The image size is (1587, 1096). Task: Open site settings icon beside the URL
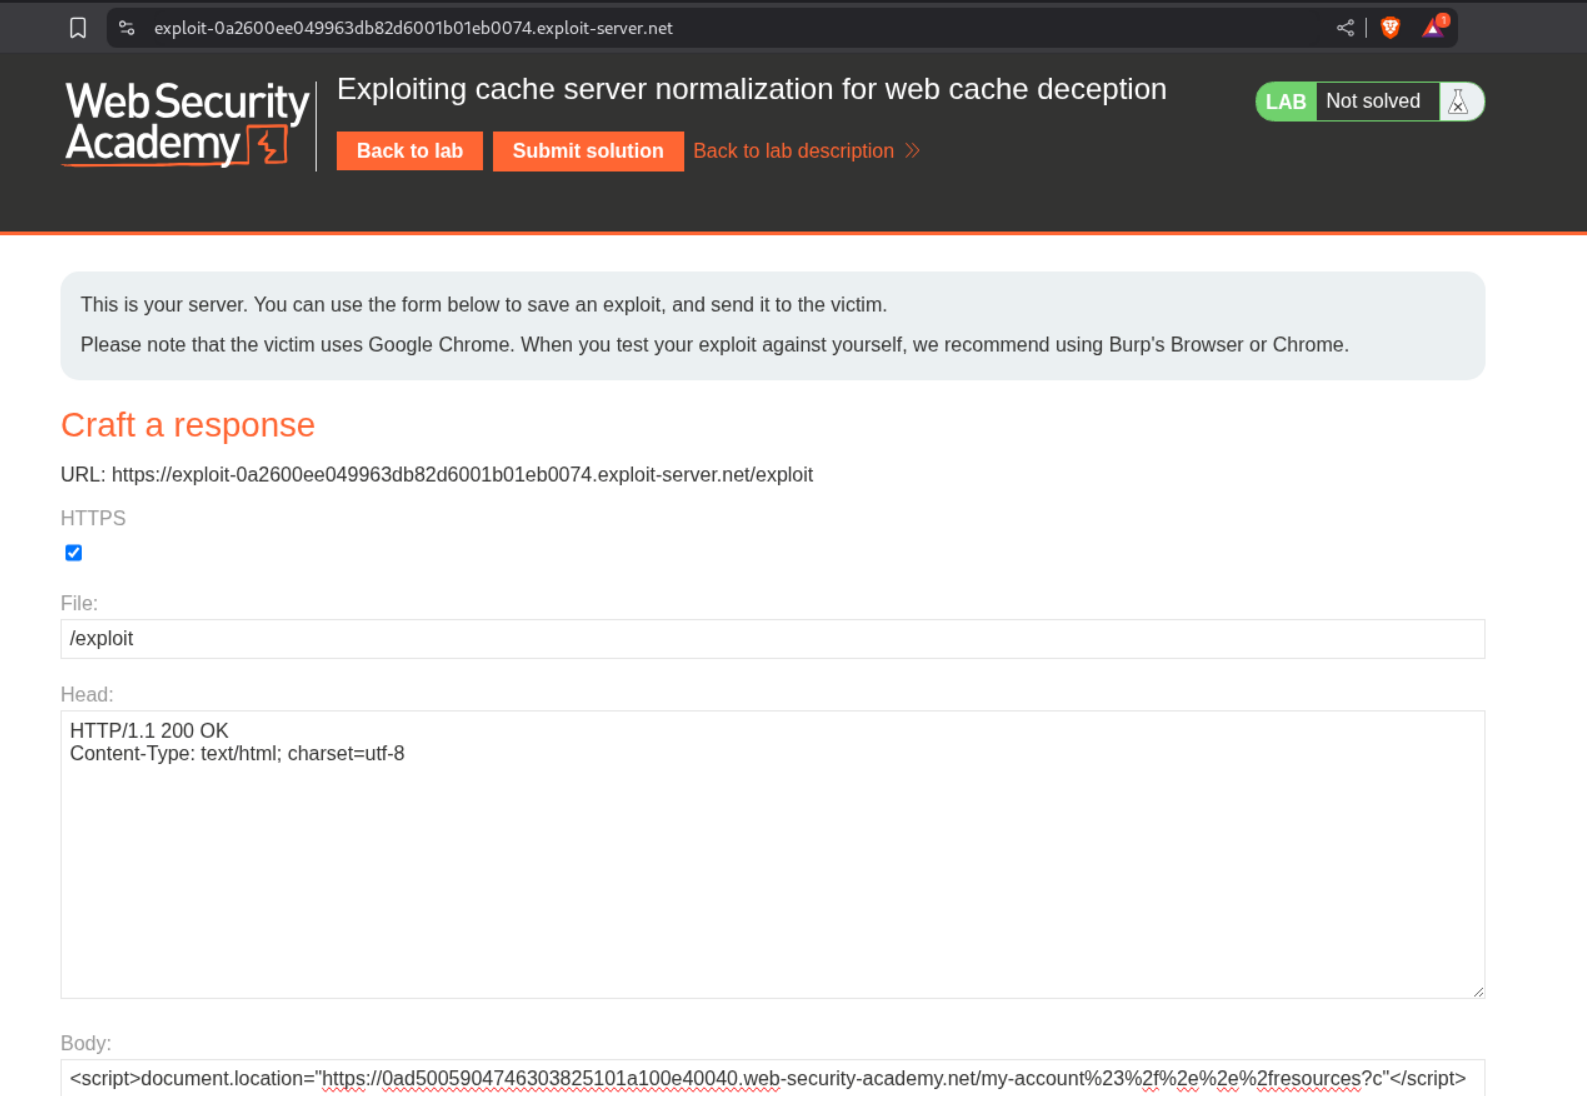(x=127, y=28)
